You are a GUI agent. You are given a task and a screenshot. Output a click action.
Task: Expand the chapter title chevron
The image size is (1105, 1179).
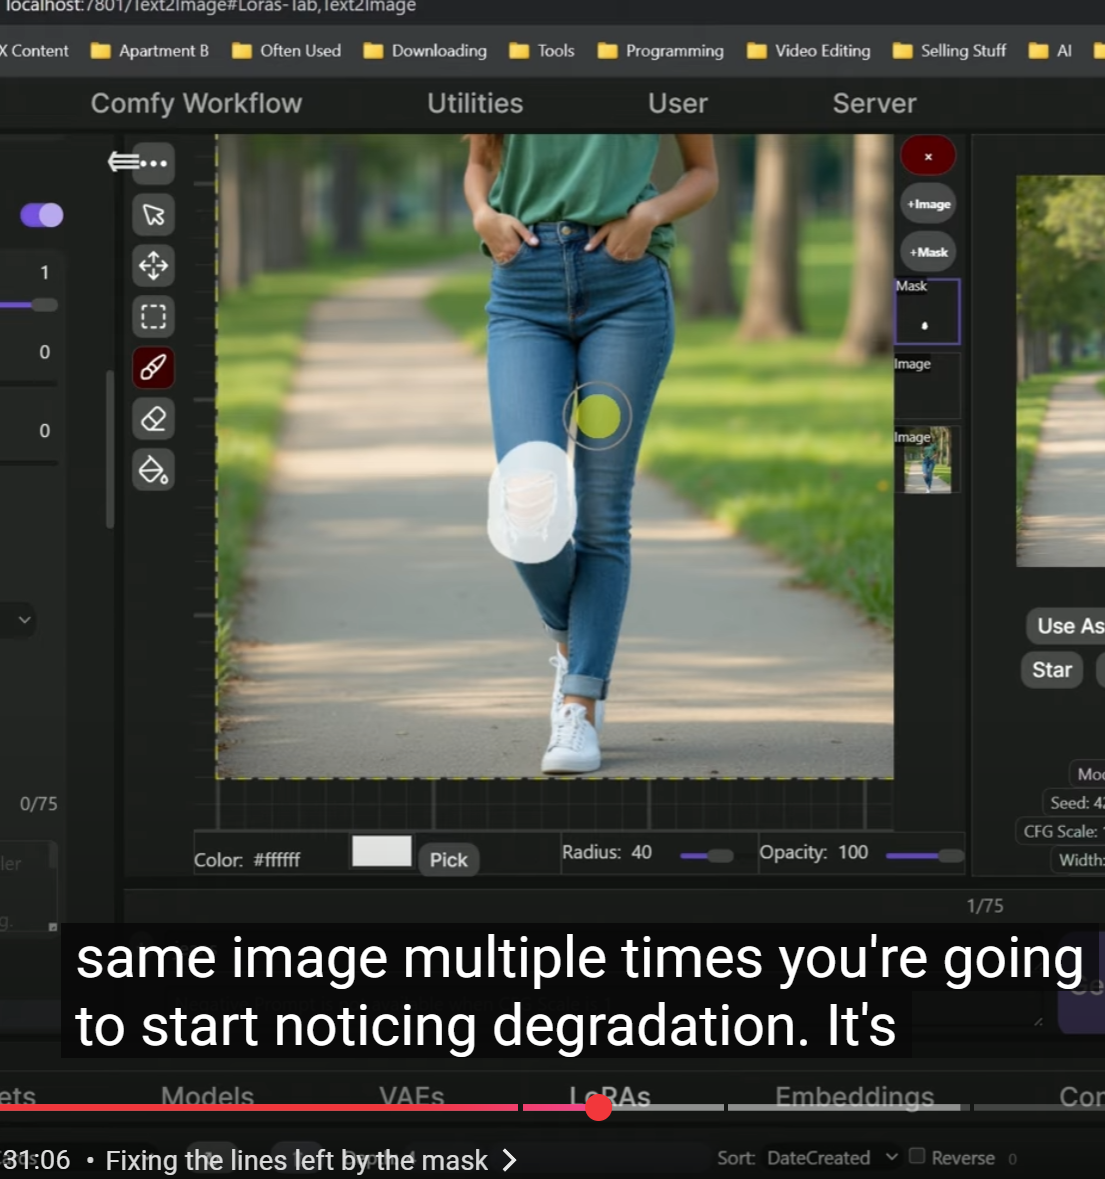[510, 1160]
